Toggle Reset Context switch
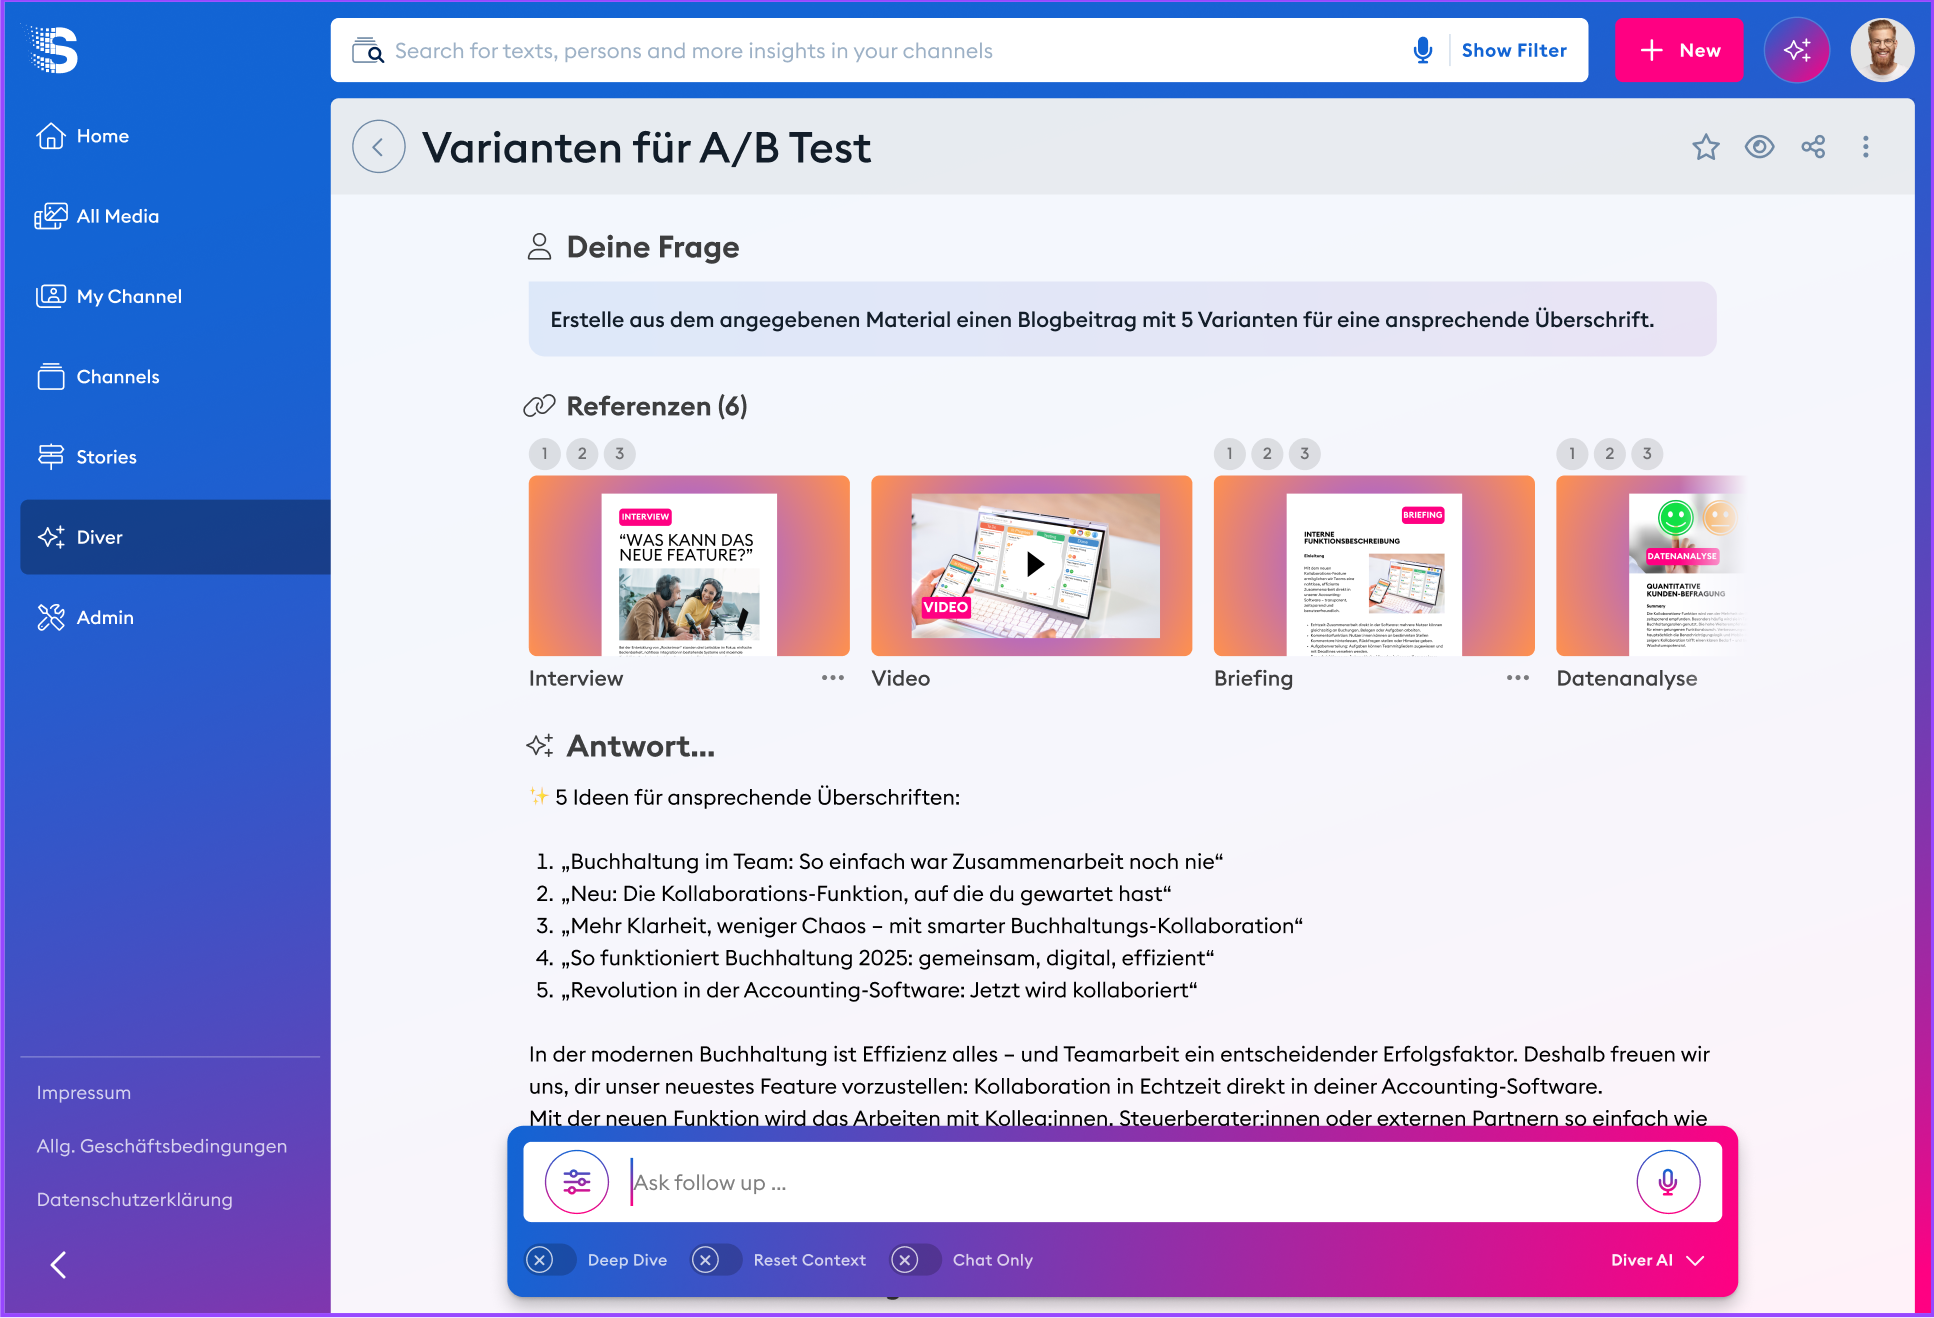The width and height of the screenshot is (1934, 1318). pyautogui.click(x=717, y=1260)
